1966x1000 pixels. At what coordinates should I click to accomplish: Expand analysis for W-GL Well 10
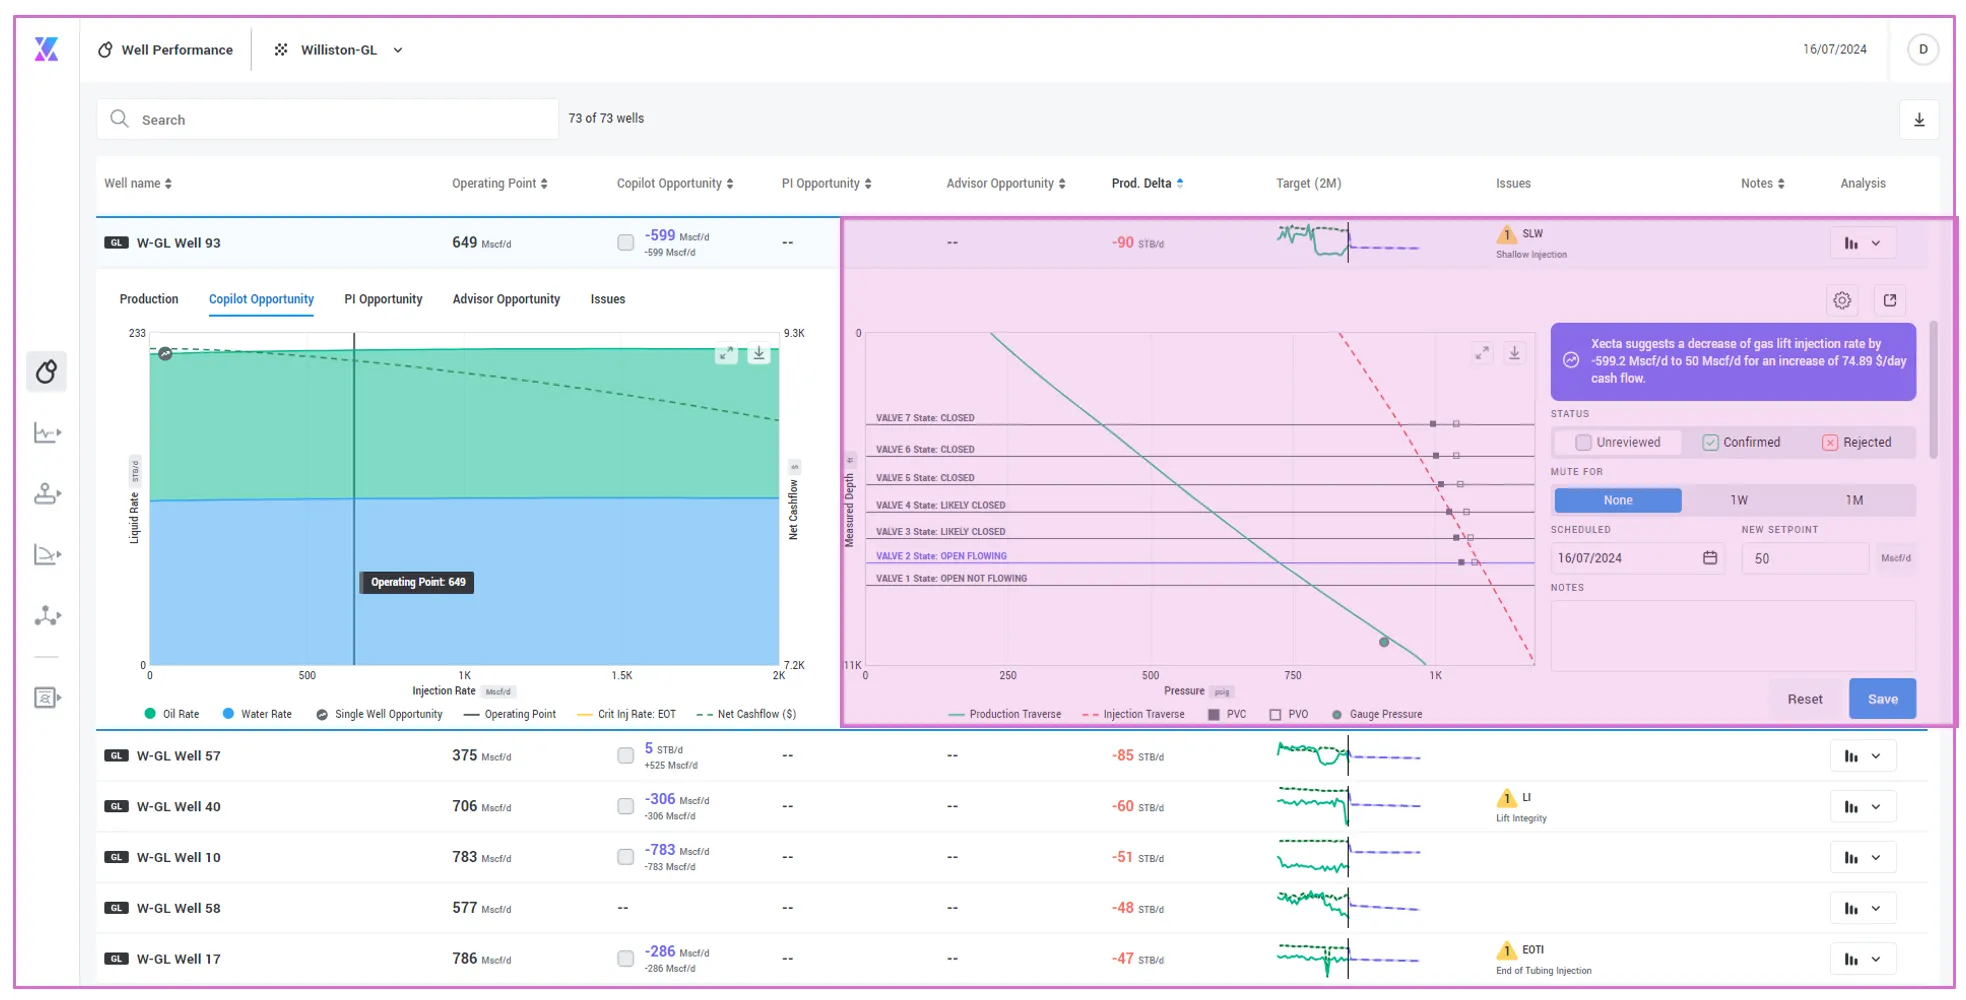pos(1864,858)
